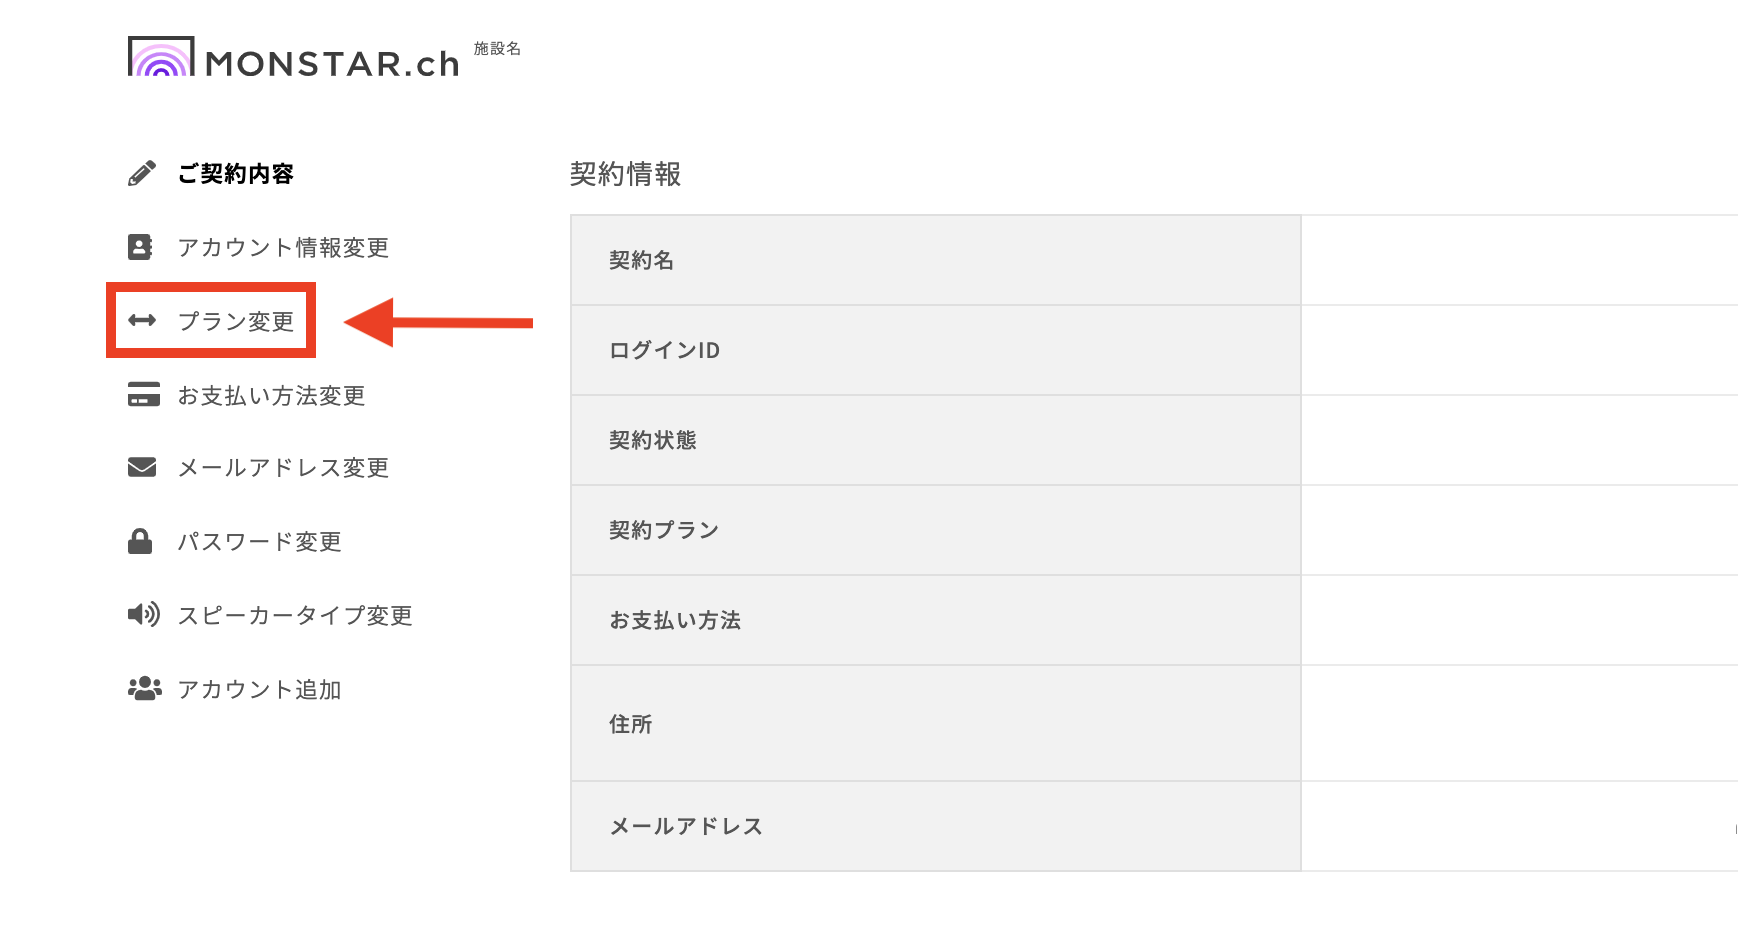This screenshot has height=936, width=1738.
Task: Click the 契約プラン row label
Action: coord(664,530)
